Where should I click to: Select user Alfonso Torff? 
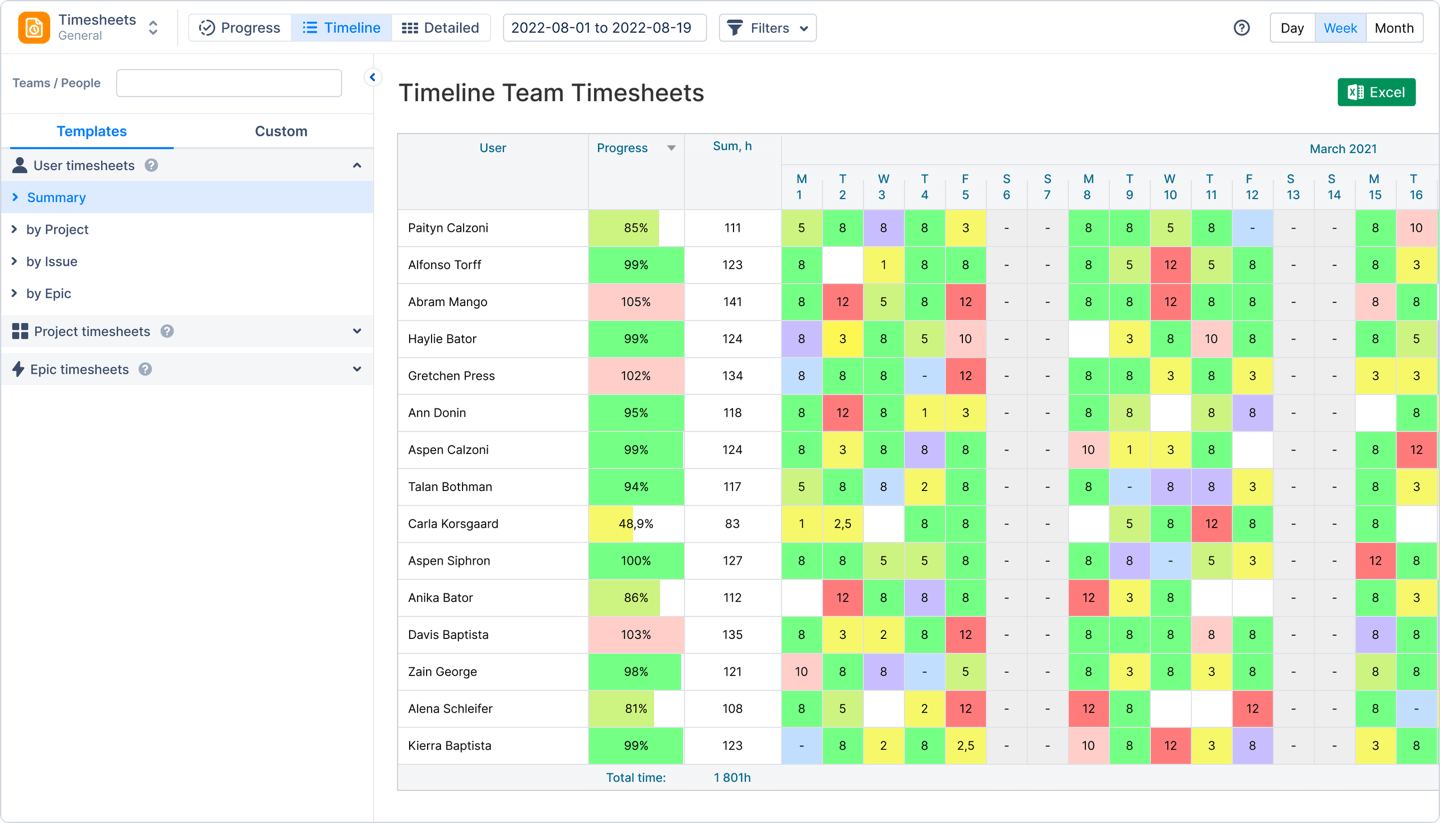(444, 265)
